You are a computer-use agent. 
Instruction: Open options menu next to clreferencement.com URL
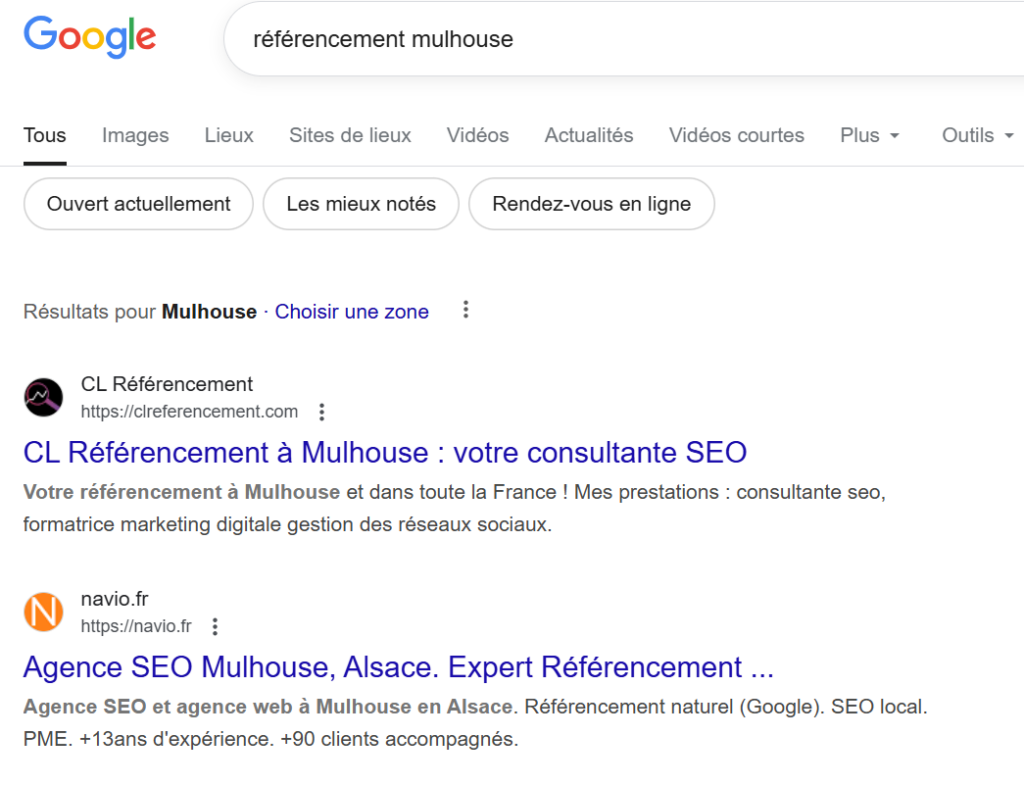(321, 412)
